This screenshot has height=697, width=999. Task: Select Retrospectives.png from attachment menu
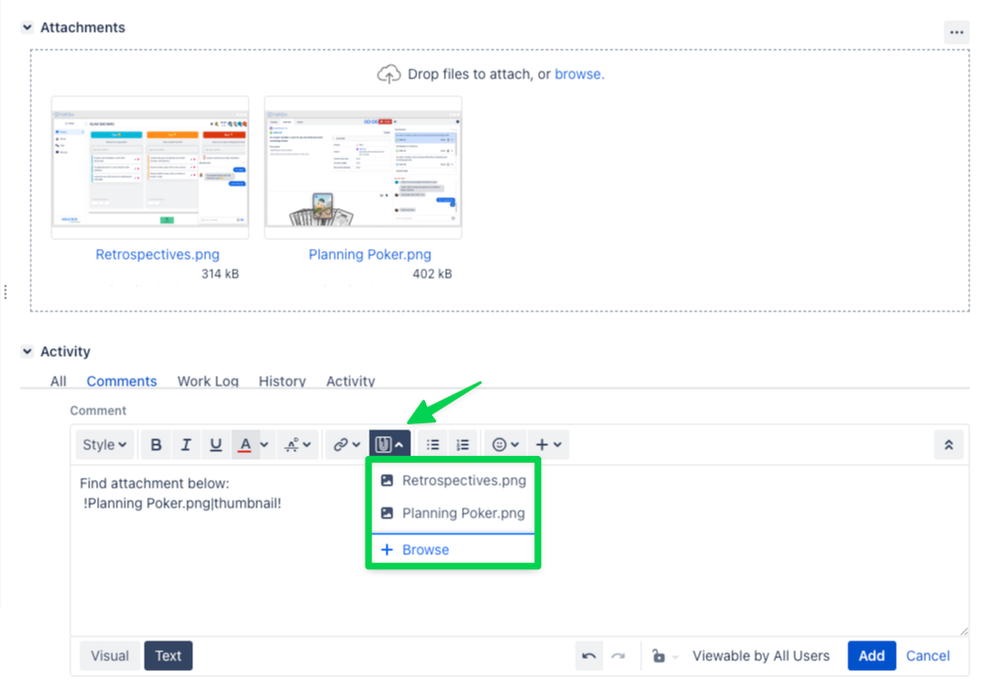(x=452, y=480)
